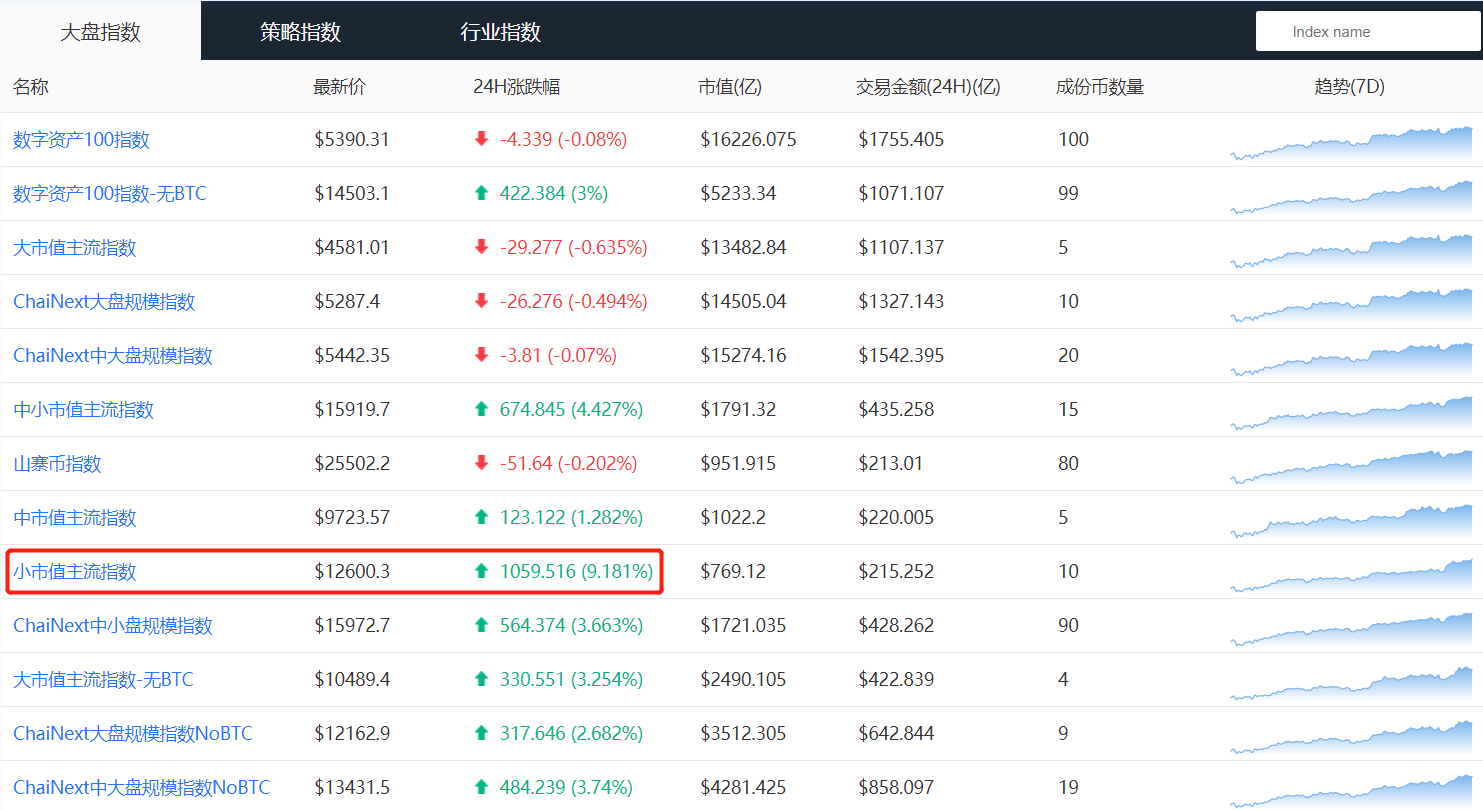This screenshot has width=1483, height=810.
Task: Click the price $13431.5
Action: tap(352, 788)
